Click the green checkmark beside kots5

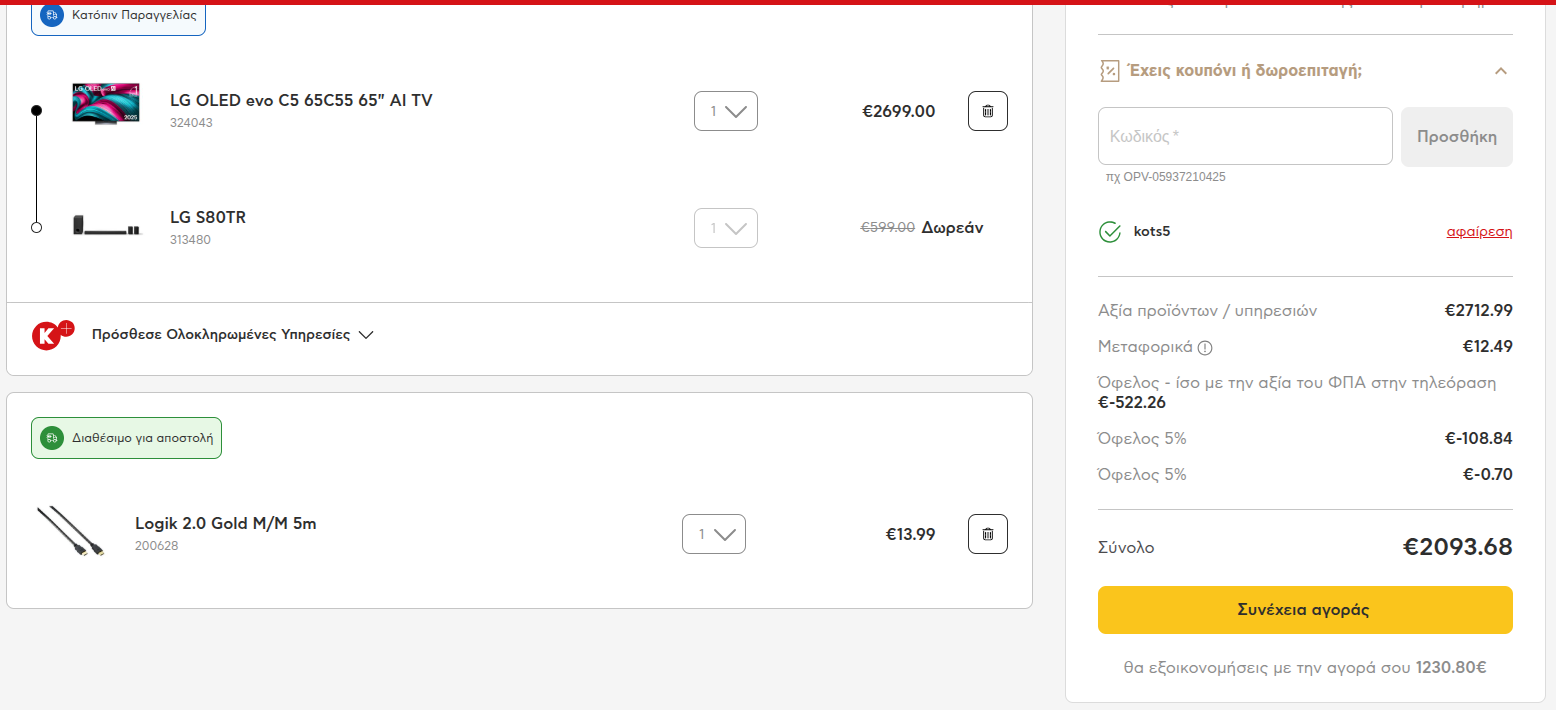[x=1110, y=232]
